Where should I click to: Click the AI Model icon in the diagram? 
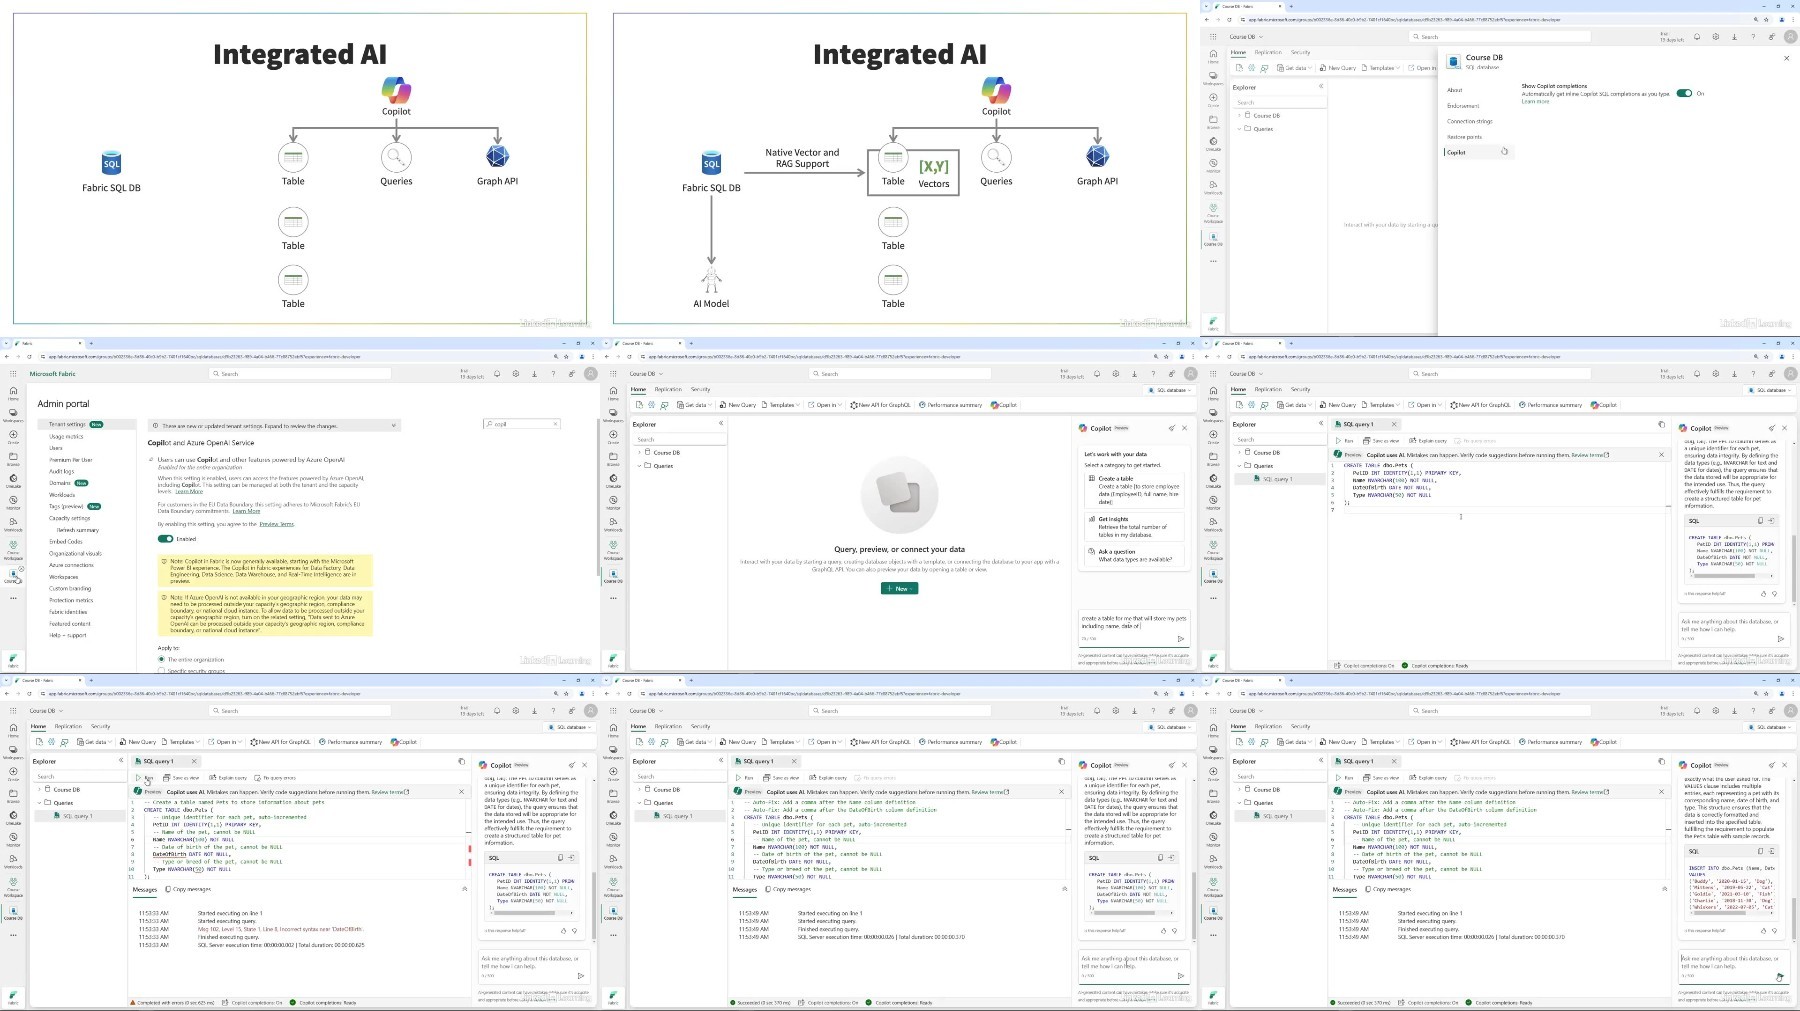tap(711, 279)
